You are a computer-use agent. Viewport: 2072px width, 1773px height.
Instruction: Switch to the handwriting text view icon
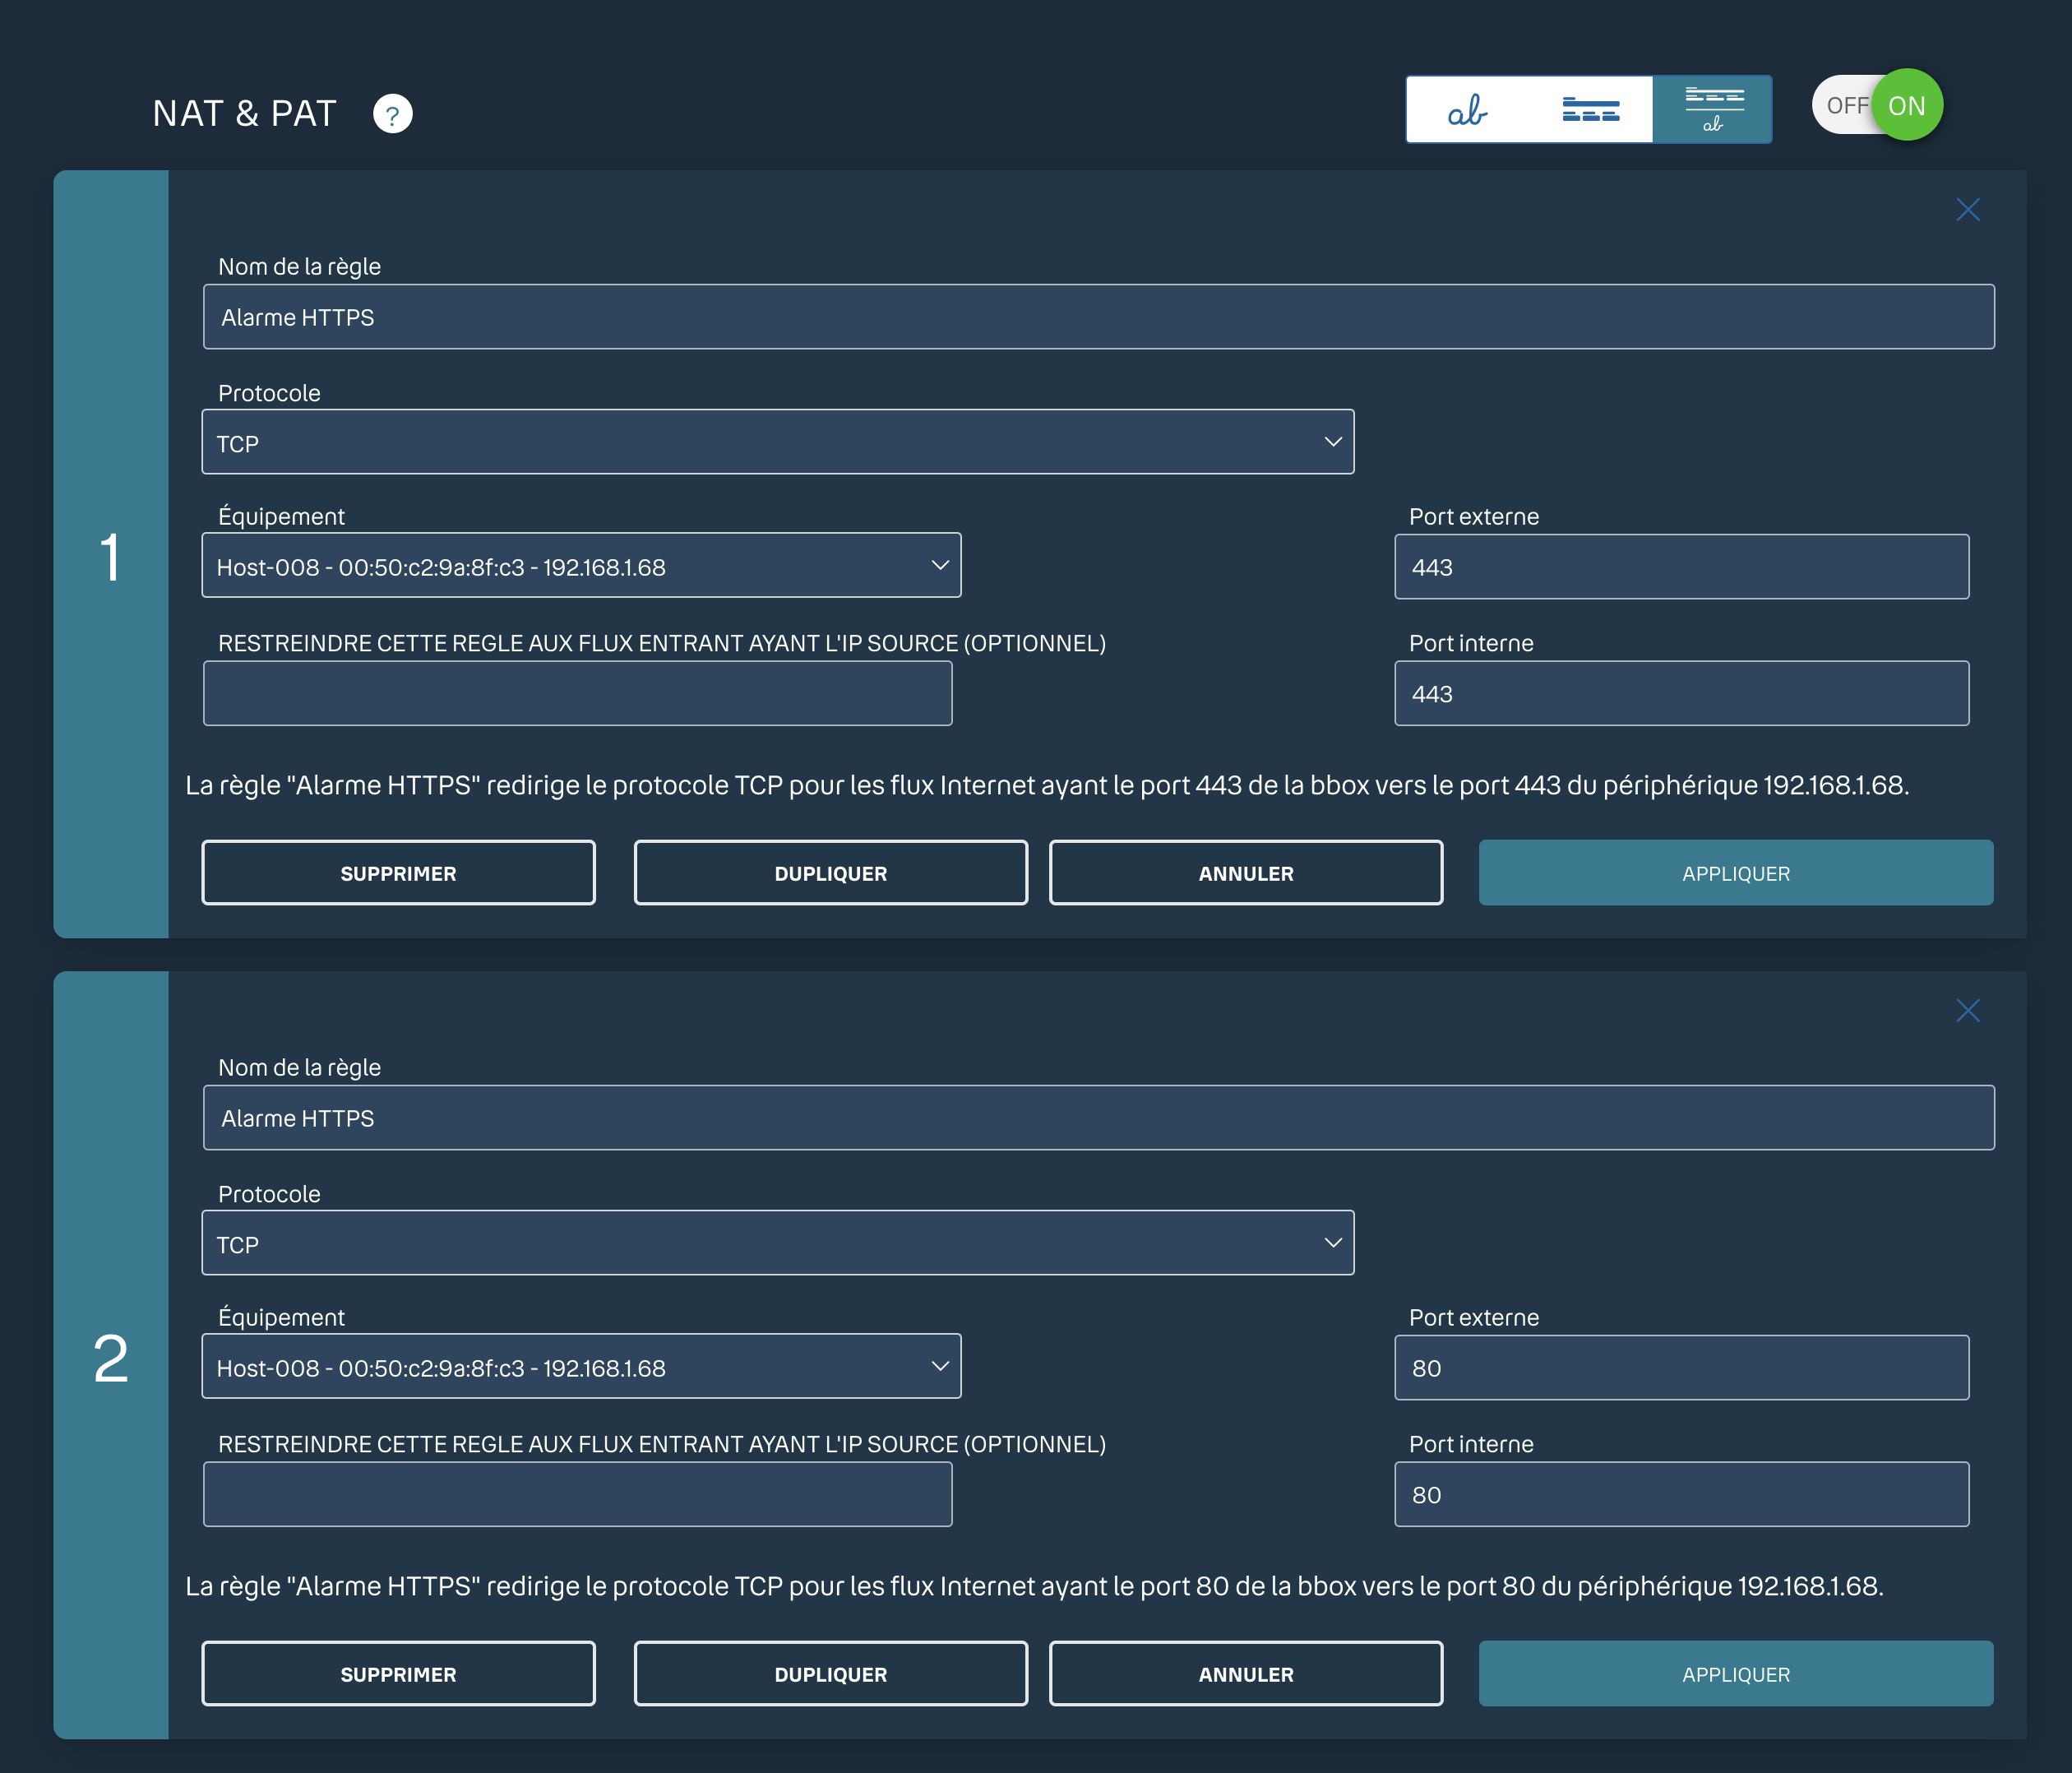pos(1467,110)
